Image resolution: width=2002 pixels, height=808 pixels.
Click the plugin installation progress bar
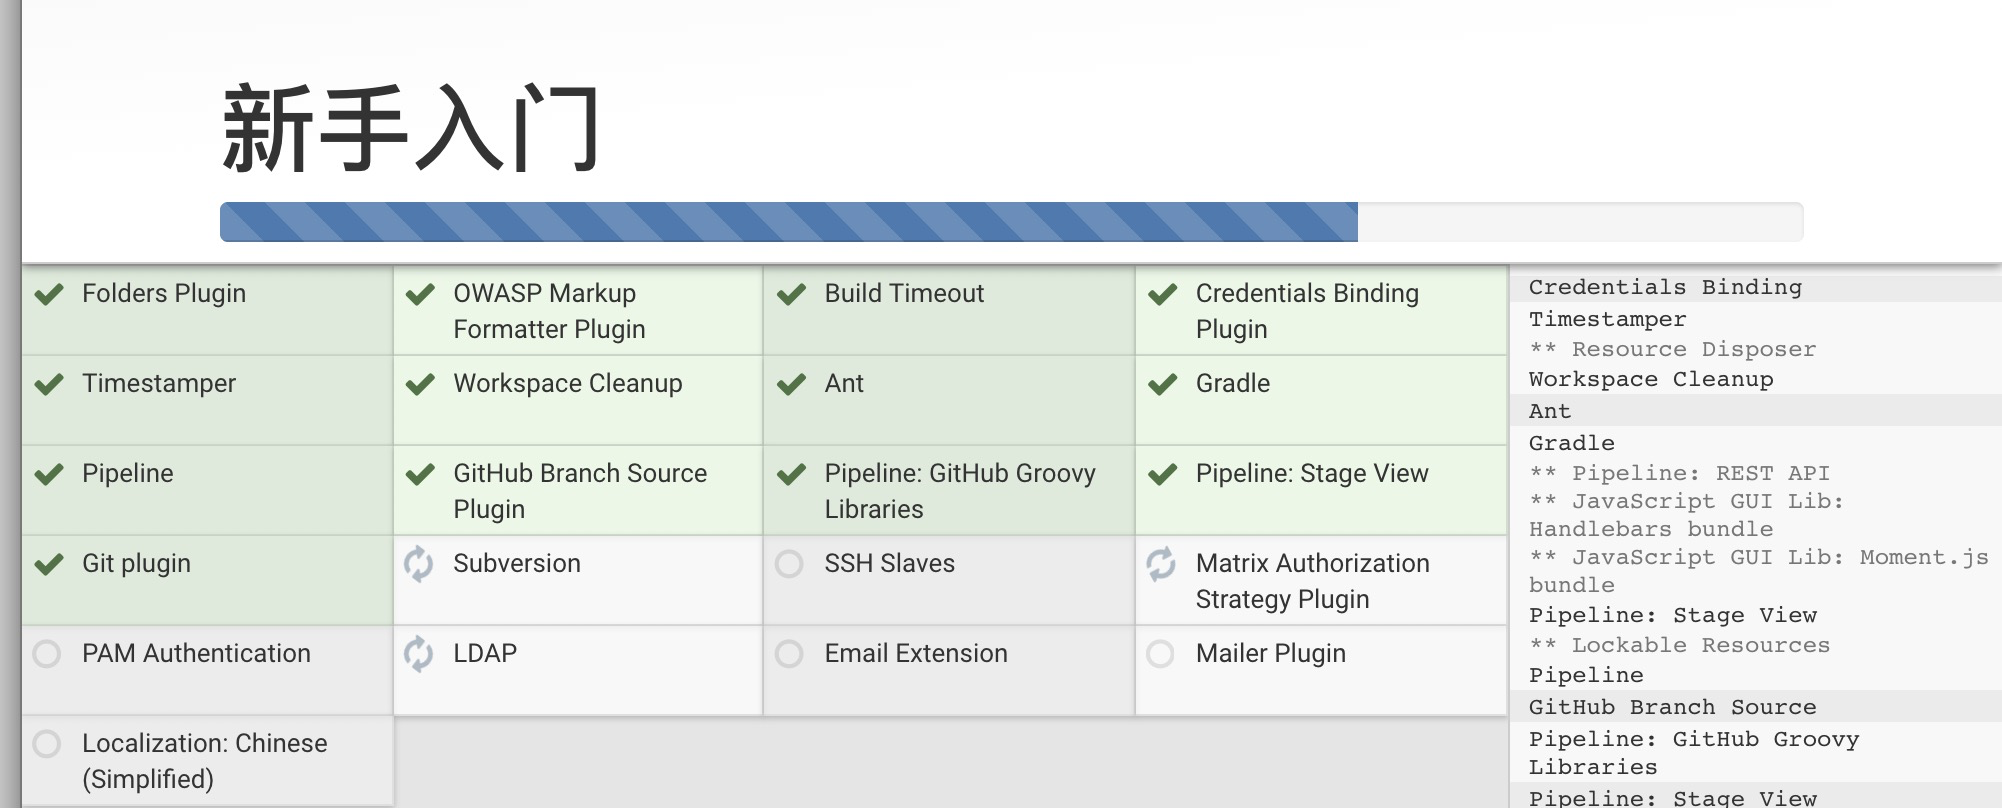click(1010, 222)
